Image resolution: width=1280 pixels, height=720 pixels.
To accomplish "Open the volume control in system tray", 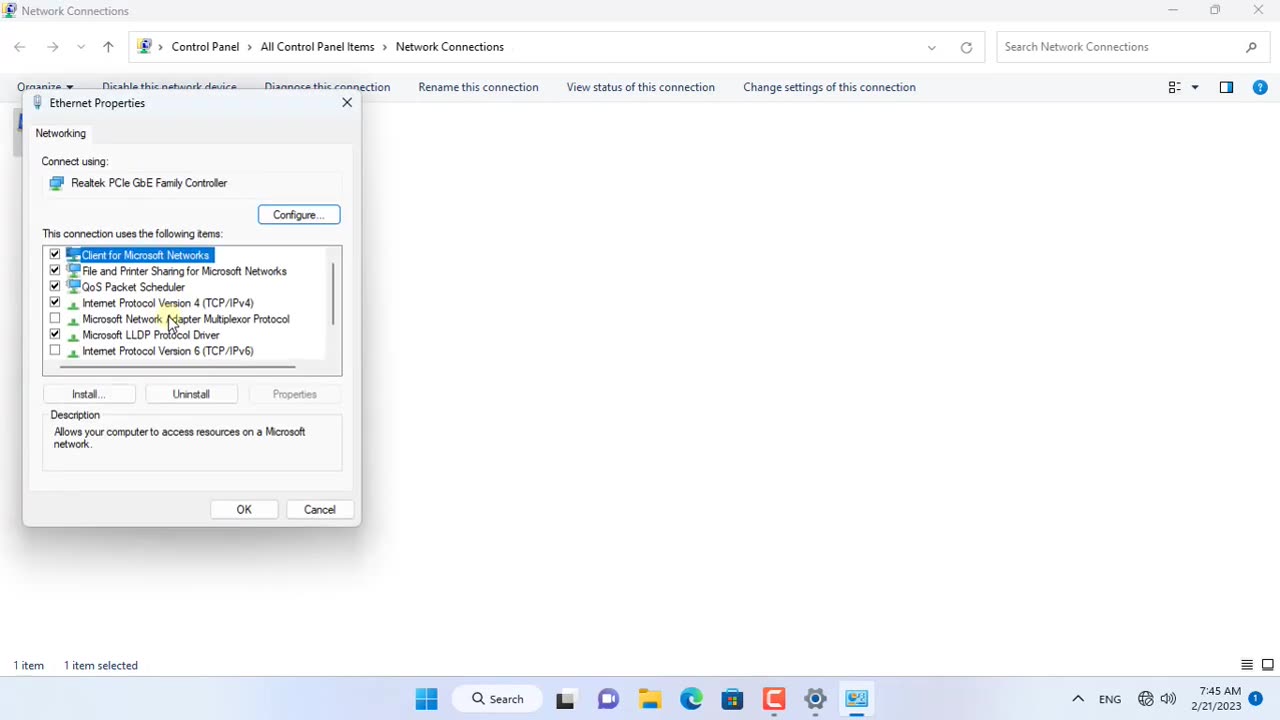I will (1168, 699).
